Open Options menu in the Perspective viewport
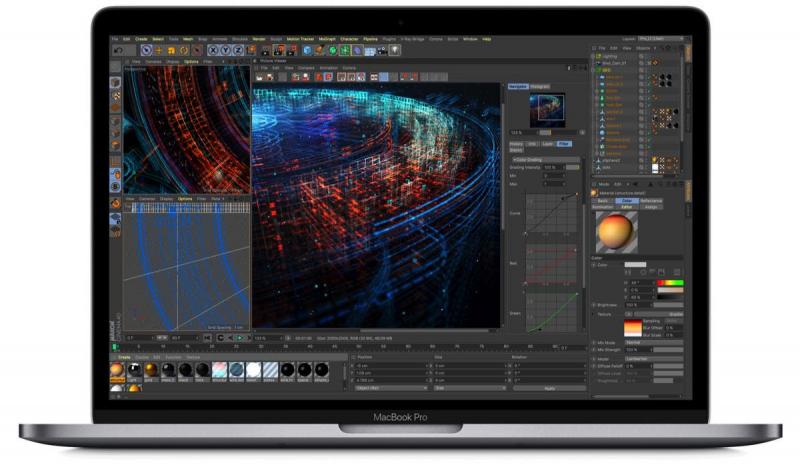This screenshot has width=800, height=467. [191, 61]
